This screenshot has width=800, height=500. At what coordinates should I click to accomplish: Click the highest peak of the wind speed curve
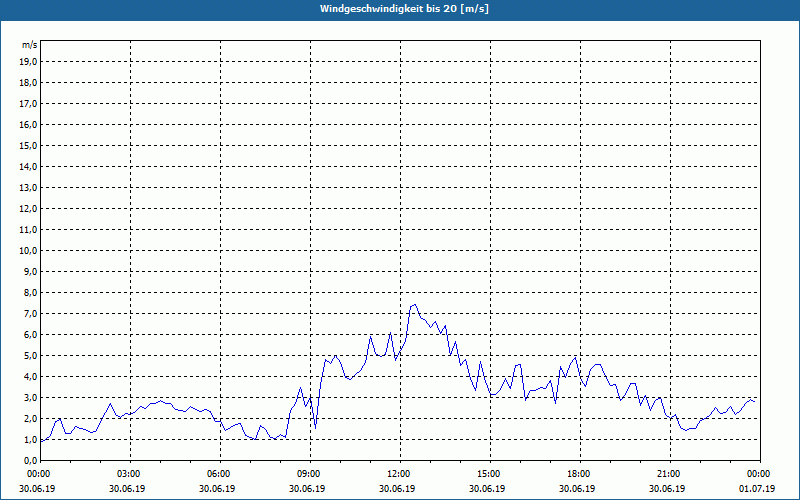[415, 304]
